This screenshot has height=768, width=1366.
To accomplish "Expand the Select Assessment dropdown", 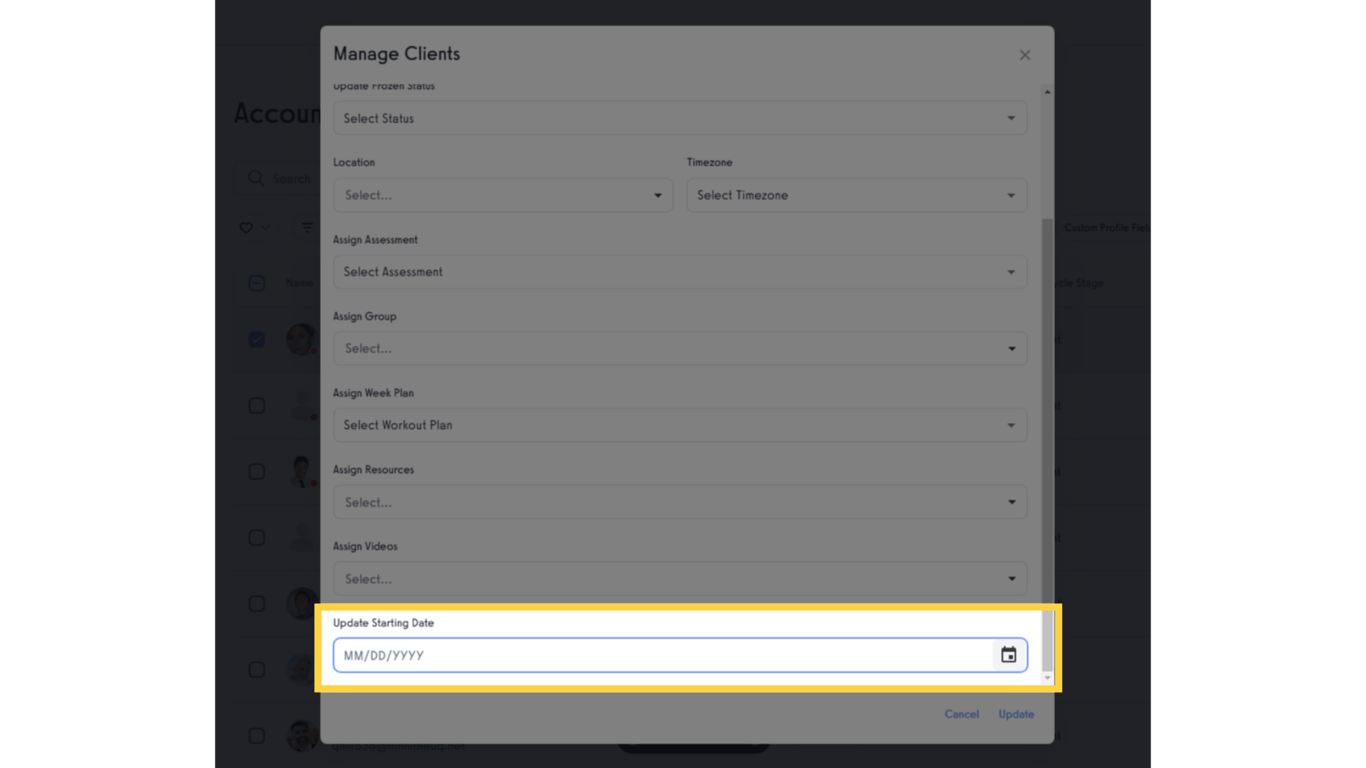I will point(680,271).
